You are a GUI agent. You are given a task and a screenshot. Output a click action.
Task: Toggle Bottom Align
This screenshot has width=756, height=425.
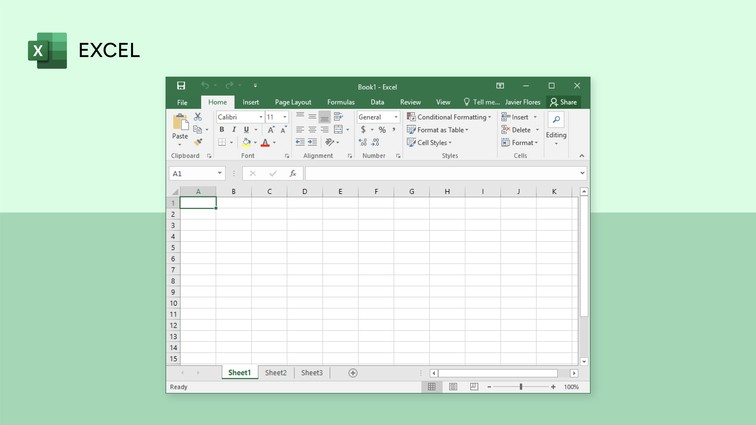[x=325, y=117]
